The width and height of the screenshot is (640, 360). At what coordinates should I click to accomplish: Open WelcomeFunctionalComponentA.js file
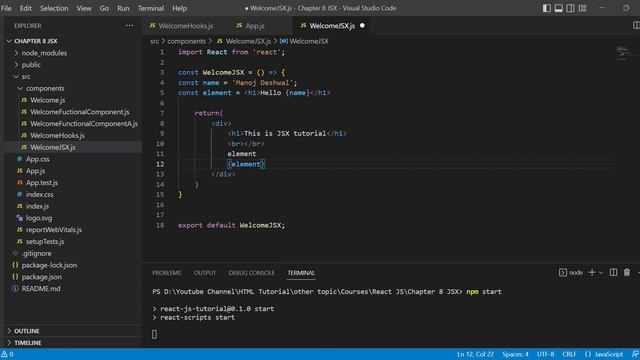(x=84, y=124)
